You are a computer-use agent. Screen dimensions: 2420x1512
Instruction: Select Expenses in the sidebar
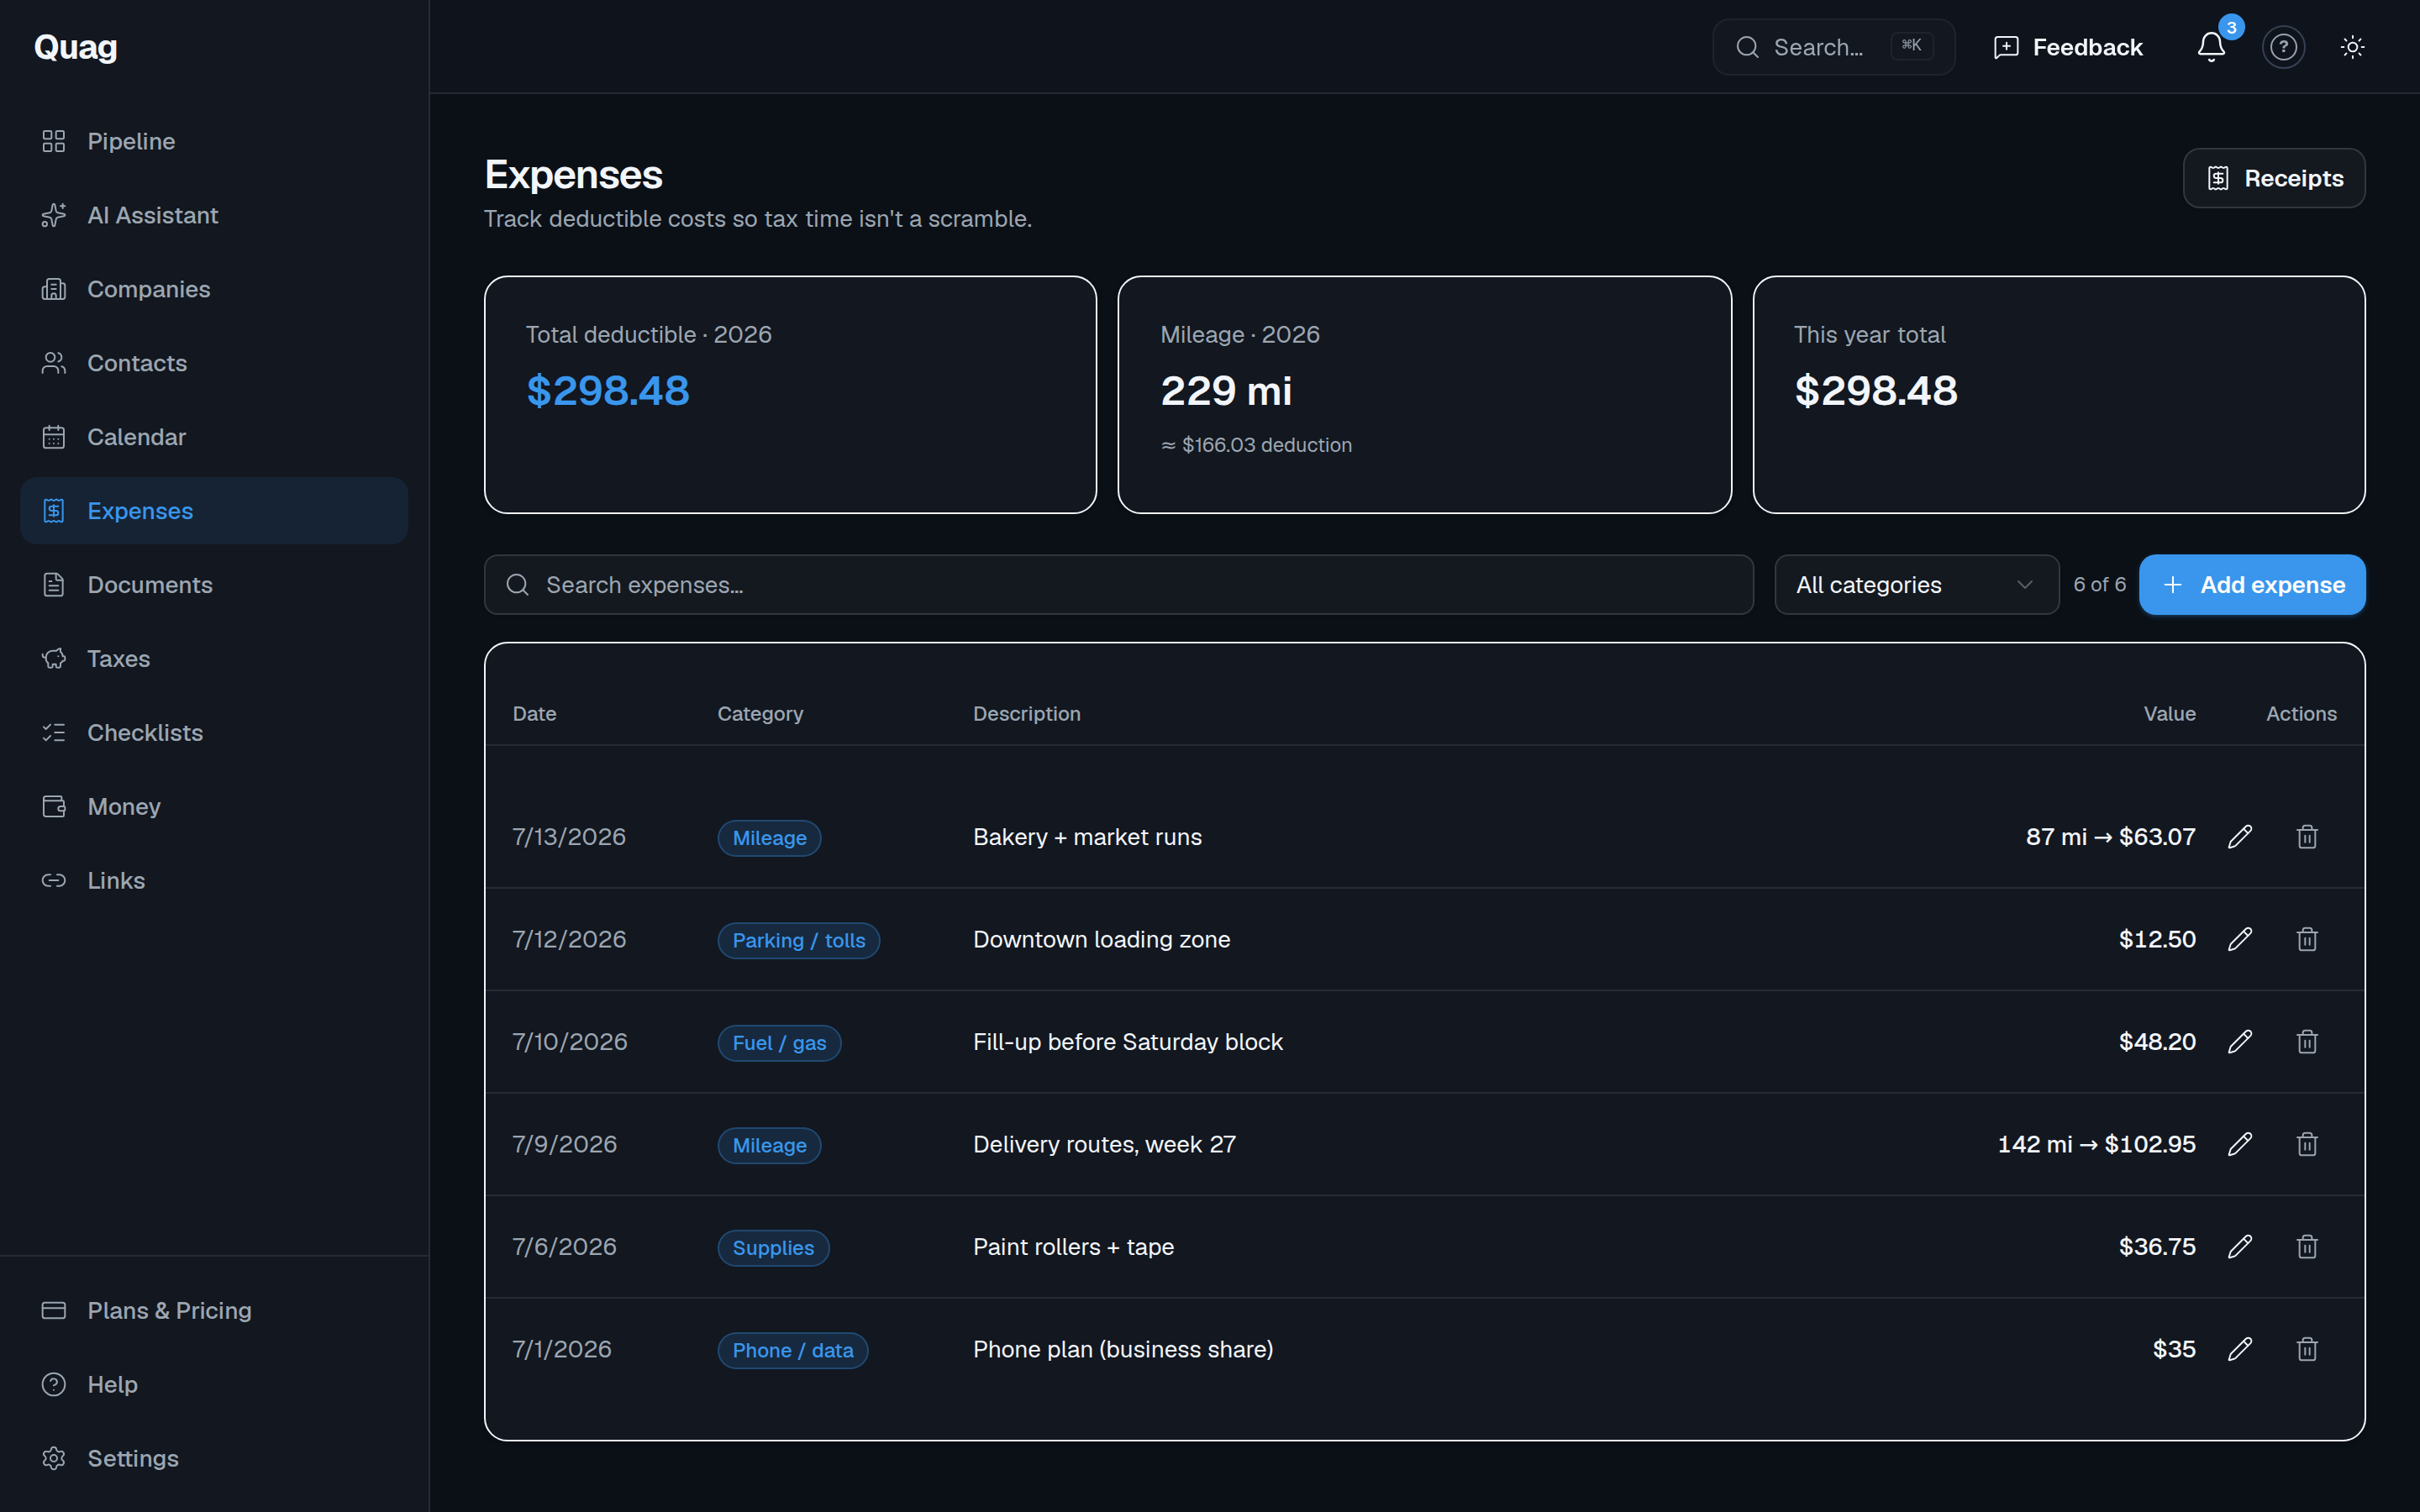pyautogui.click(x=214, y=511)
